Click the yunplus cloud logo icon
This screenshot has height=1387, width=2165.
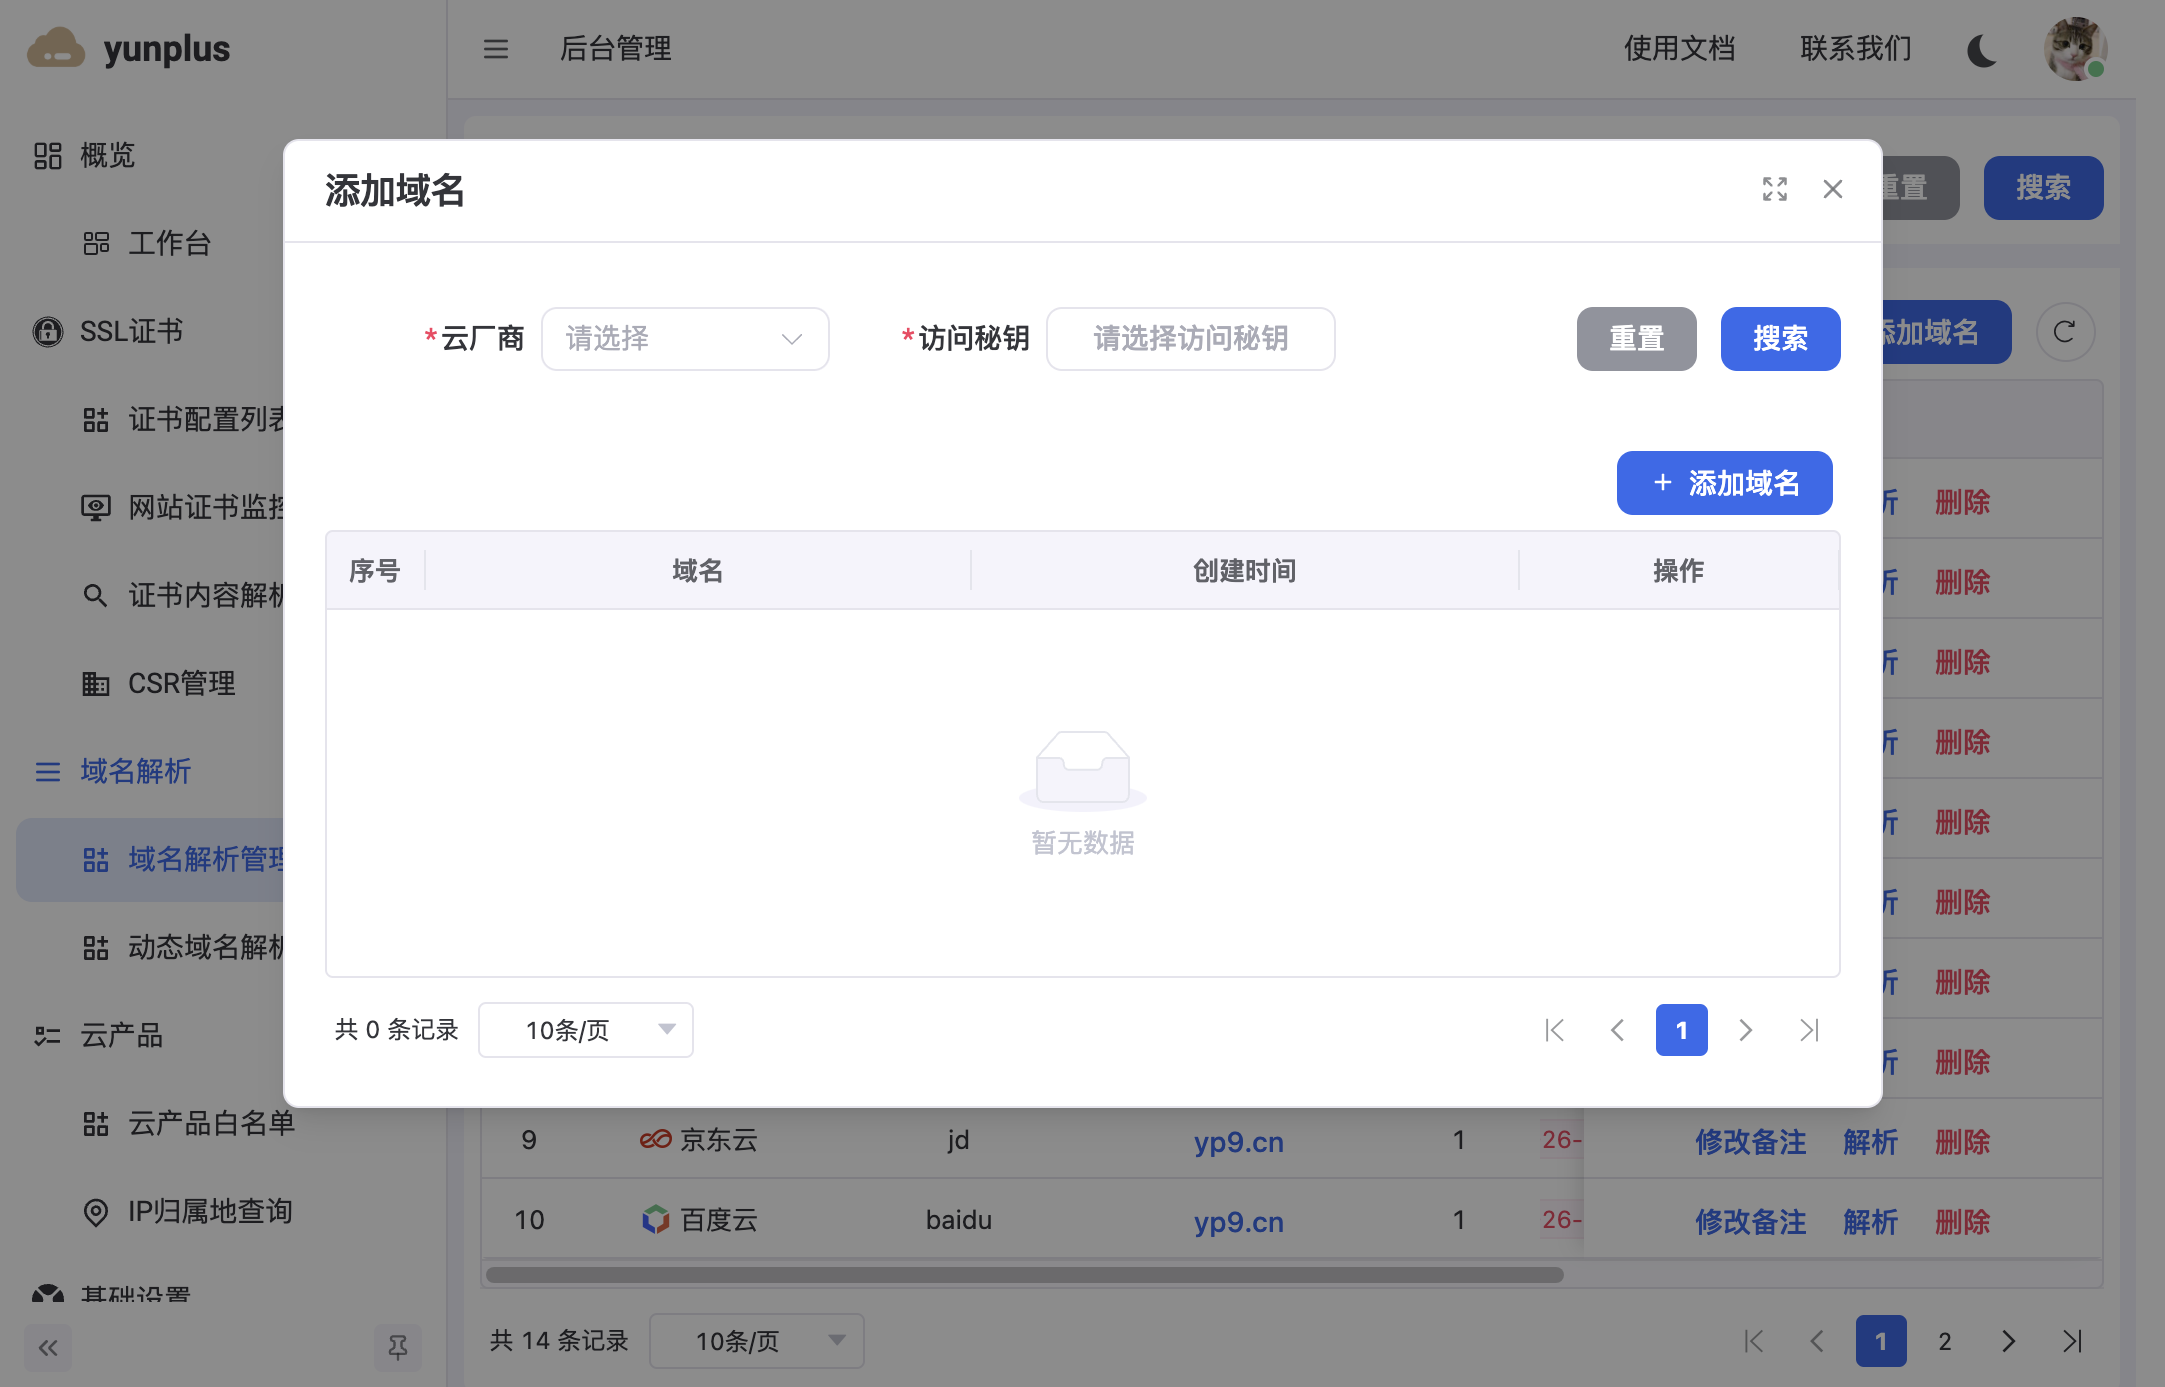pyautogui.click(x=56, y=48)
